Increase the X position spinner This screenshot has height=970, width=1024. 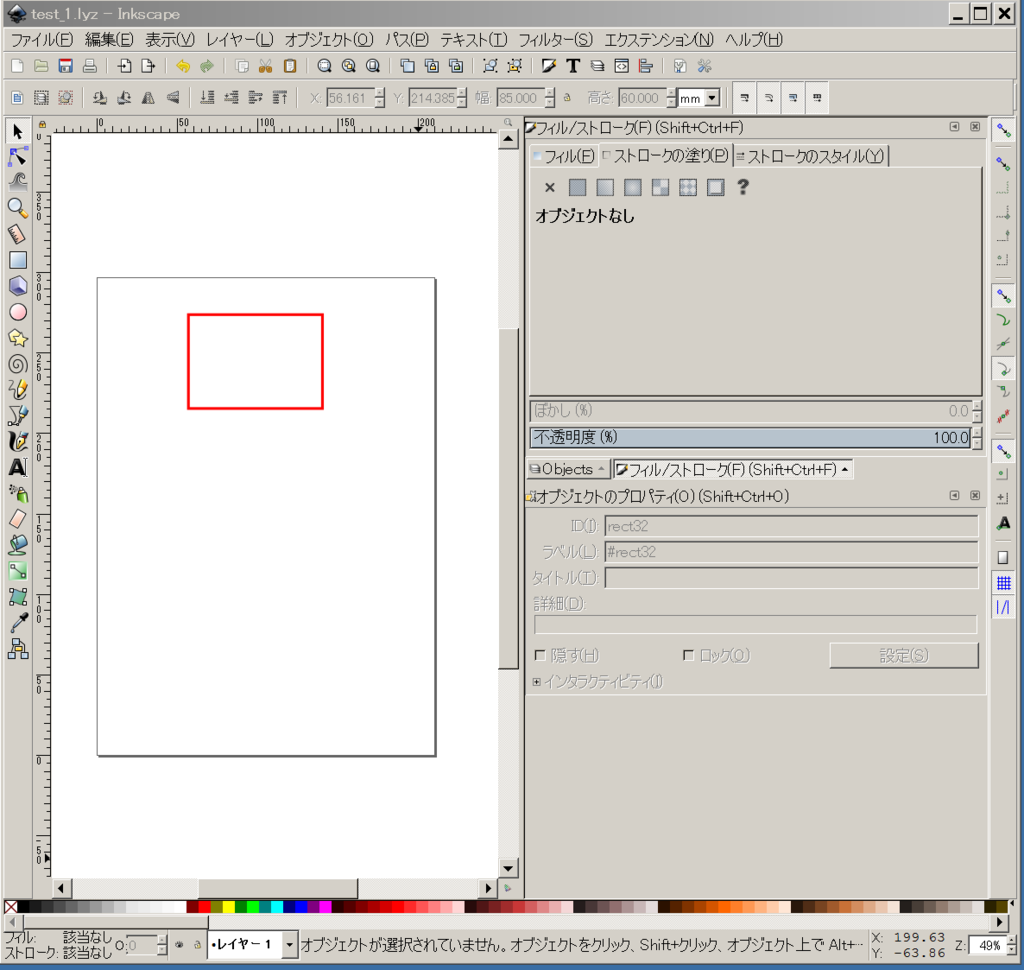tap(380, 93)
